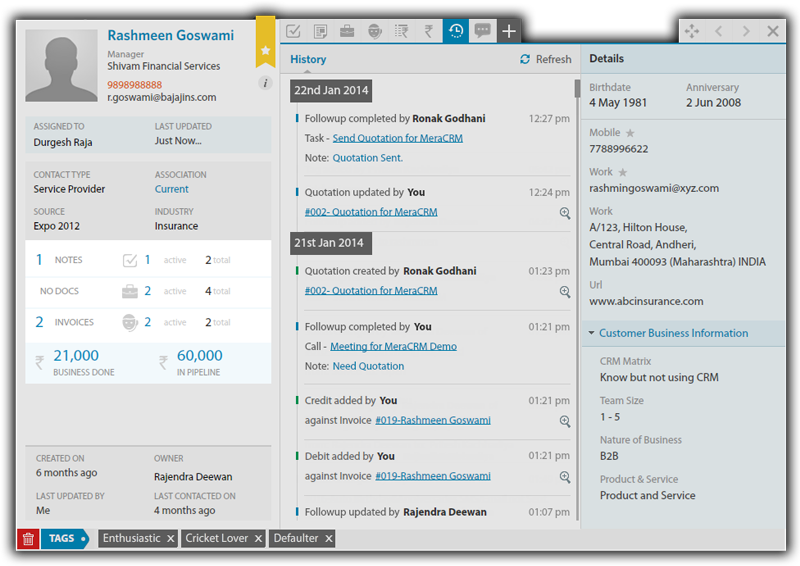
Task: Collapse Customer Business Information section
Action: tap(591, 333)
